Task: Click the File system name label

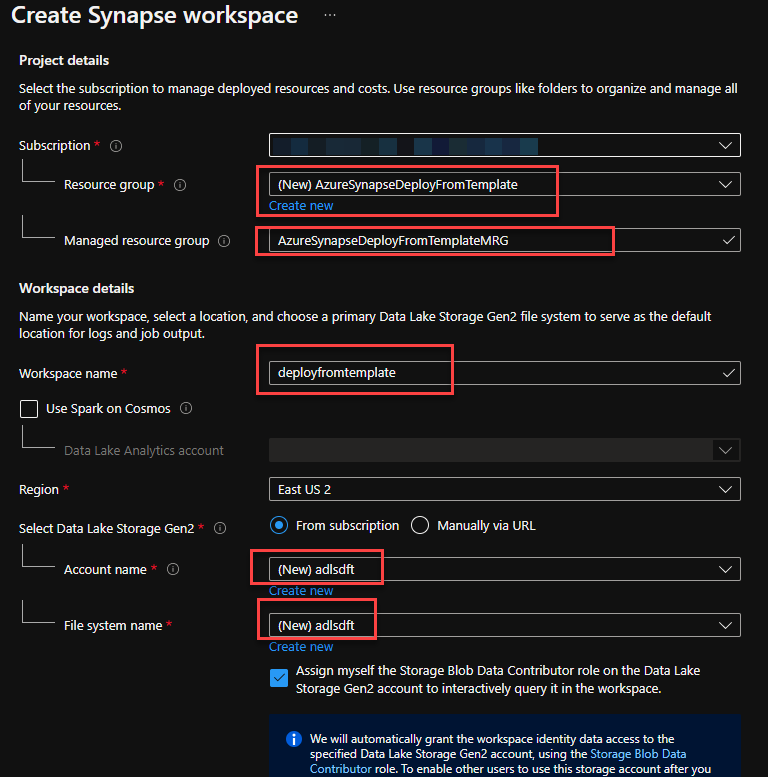Action: tap(113, 626)
